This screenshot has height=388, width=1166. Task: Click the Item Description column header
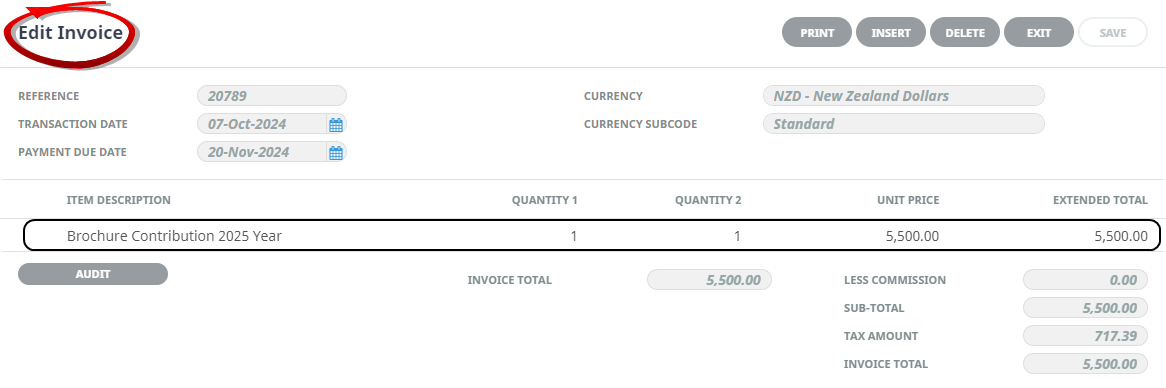point(118,200)
